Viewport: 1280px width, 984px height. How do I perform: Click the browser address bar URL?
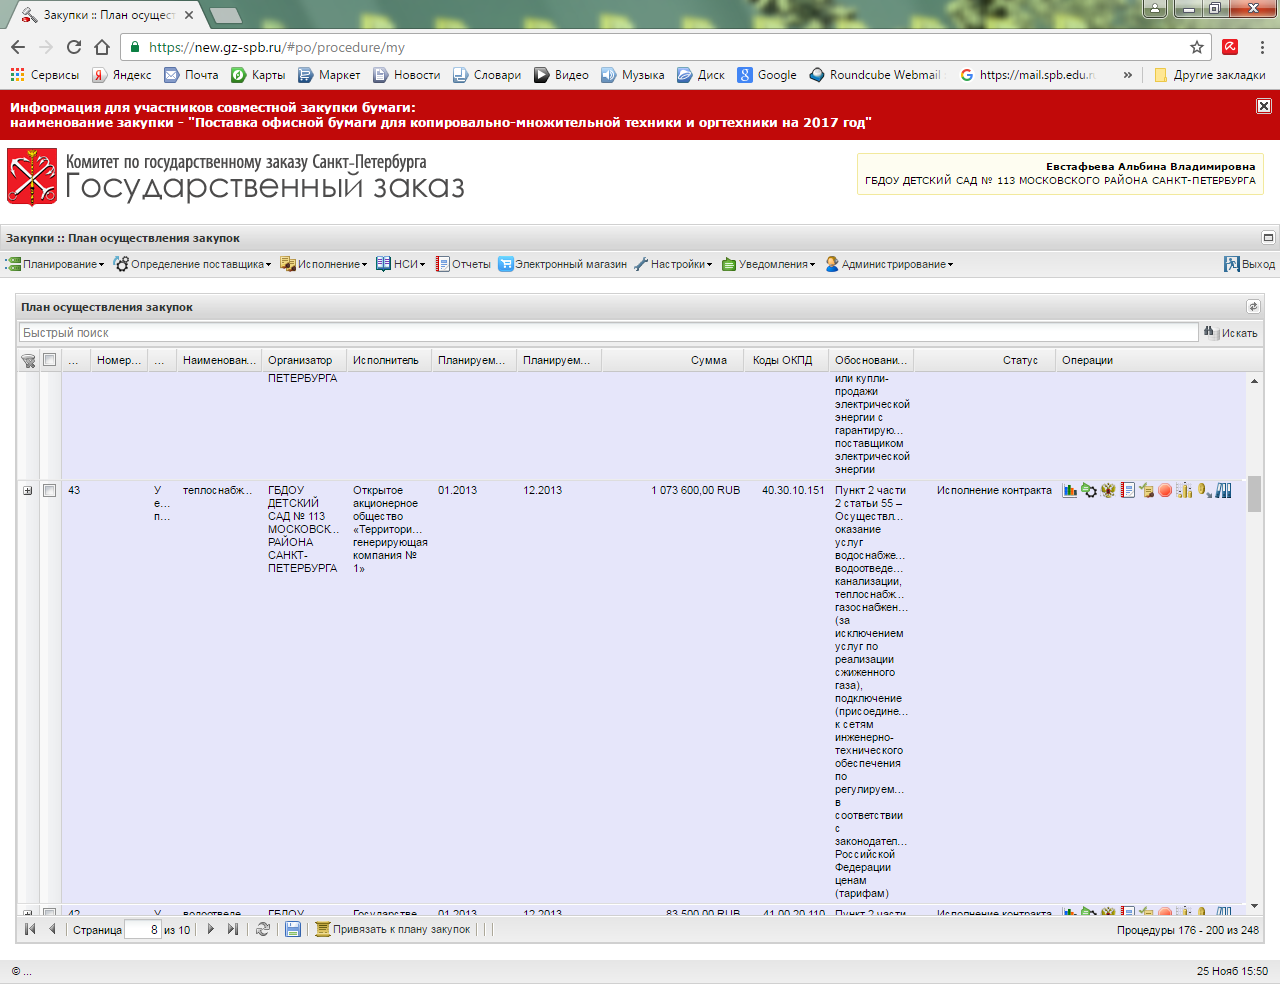point(277,47)
